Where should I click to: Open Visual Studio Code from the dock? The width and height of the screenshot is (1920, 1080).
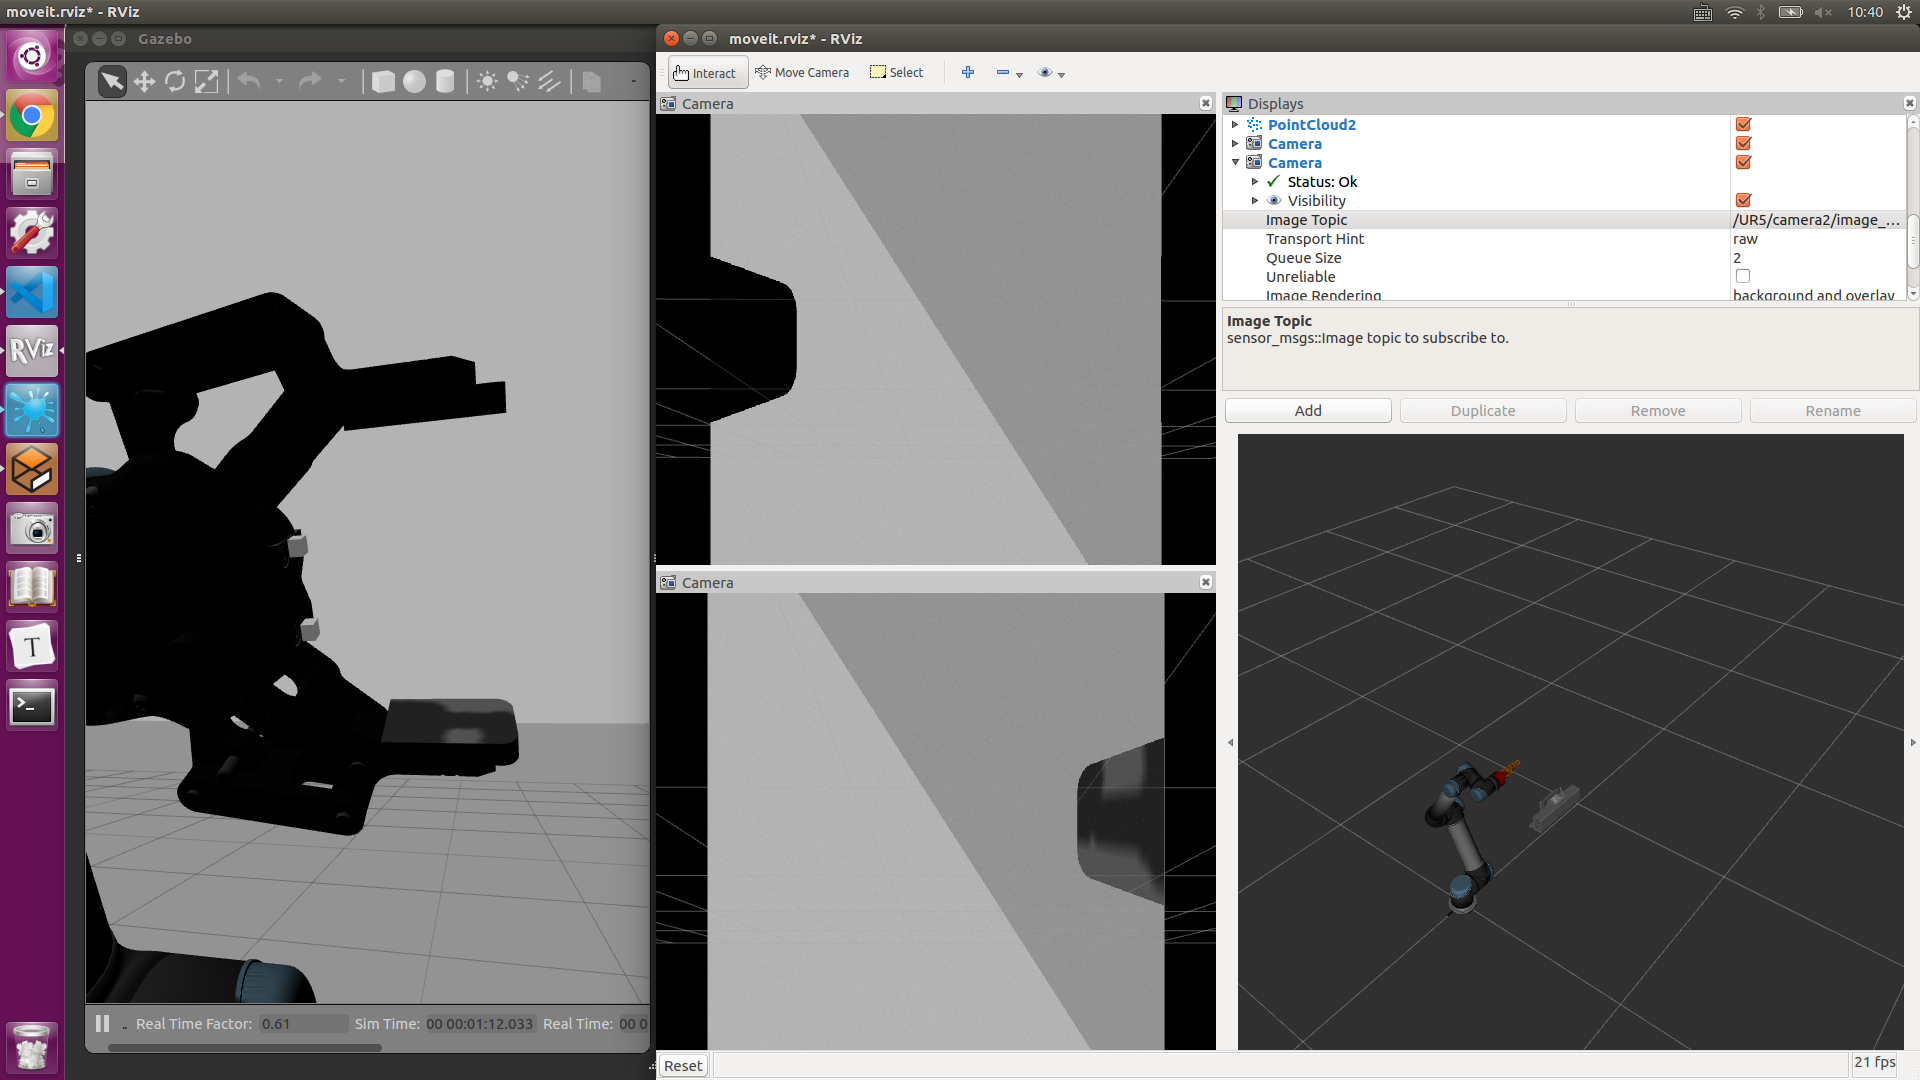pyautogui.click(x=32, y=293)
